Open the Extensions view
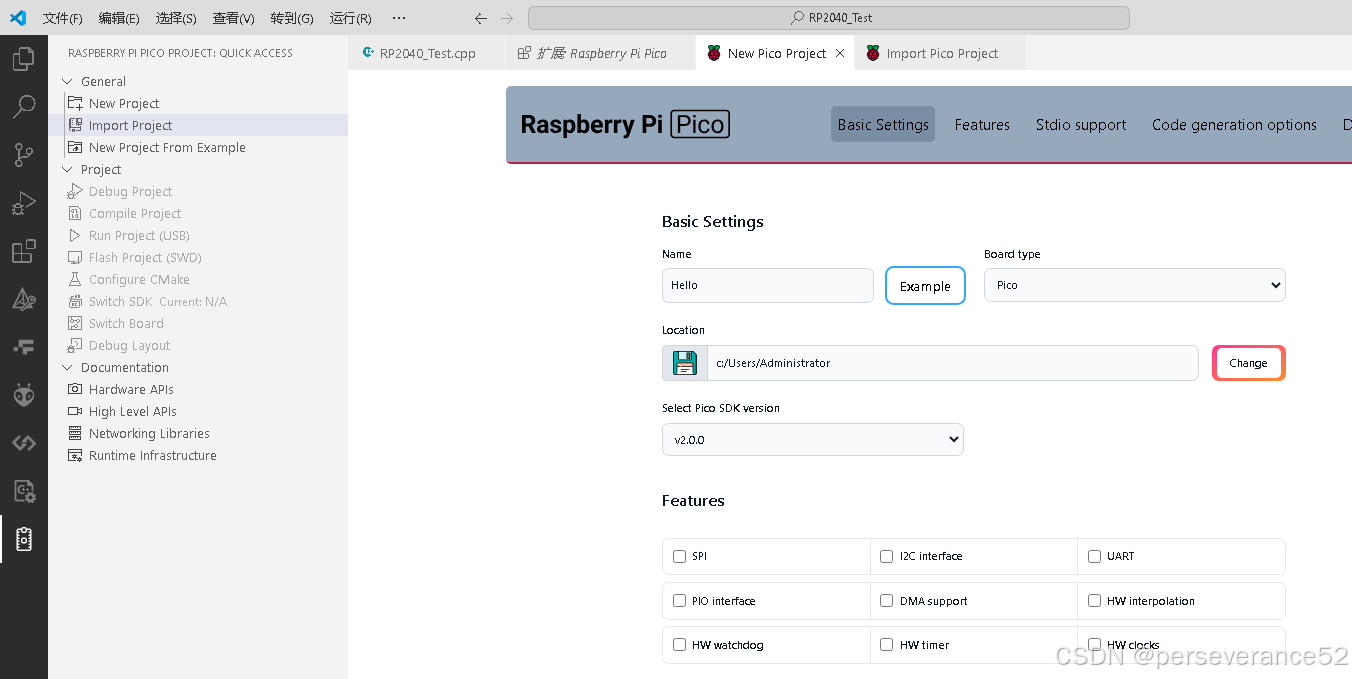The width and height of the screenshot is (1352, 679). pyautogui.click(x=24, y=251)
